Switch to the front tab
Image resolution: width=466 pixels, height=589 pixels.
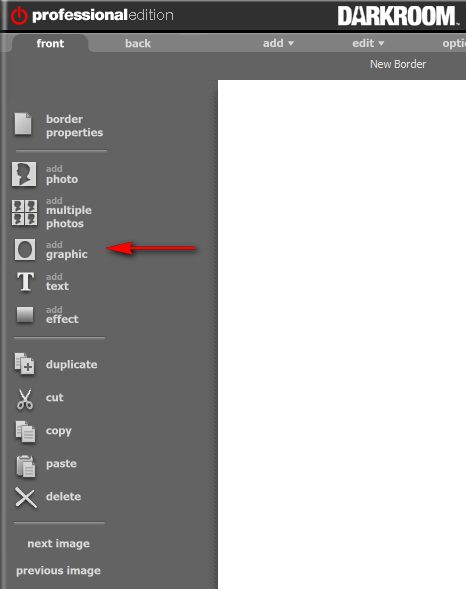coord(50,43)
